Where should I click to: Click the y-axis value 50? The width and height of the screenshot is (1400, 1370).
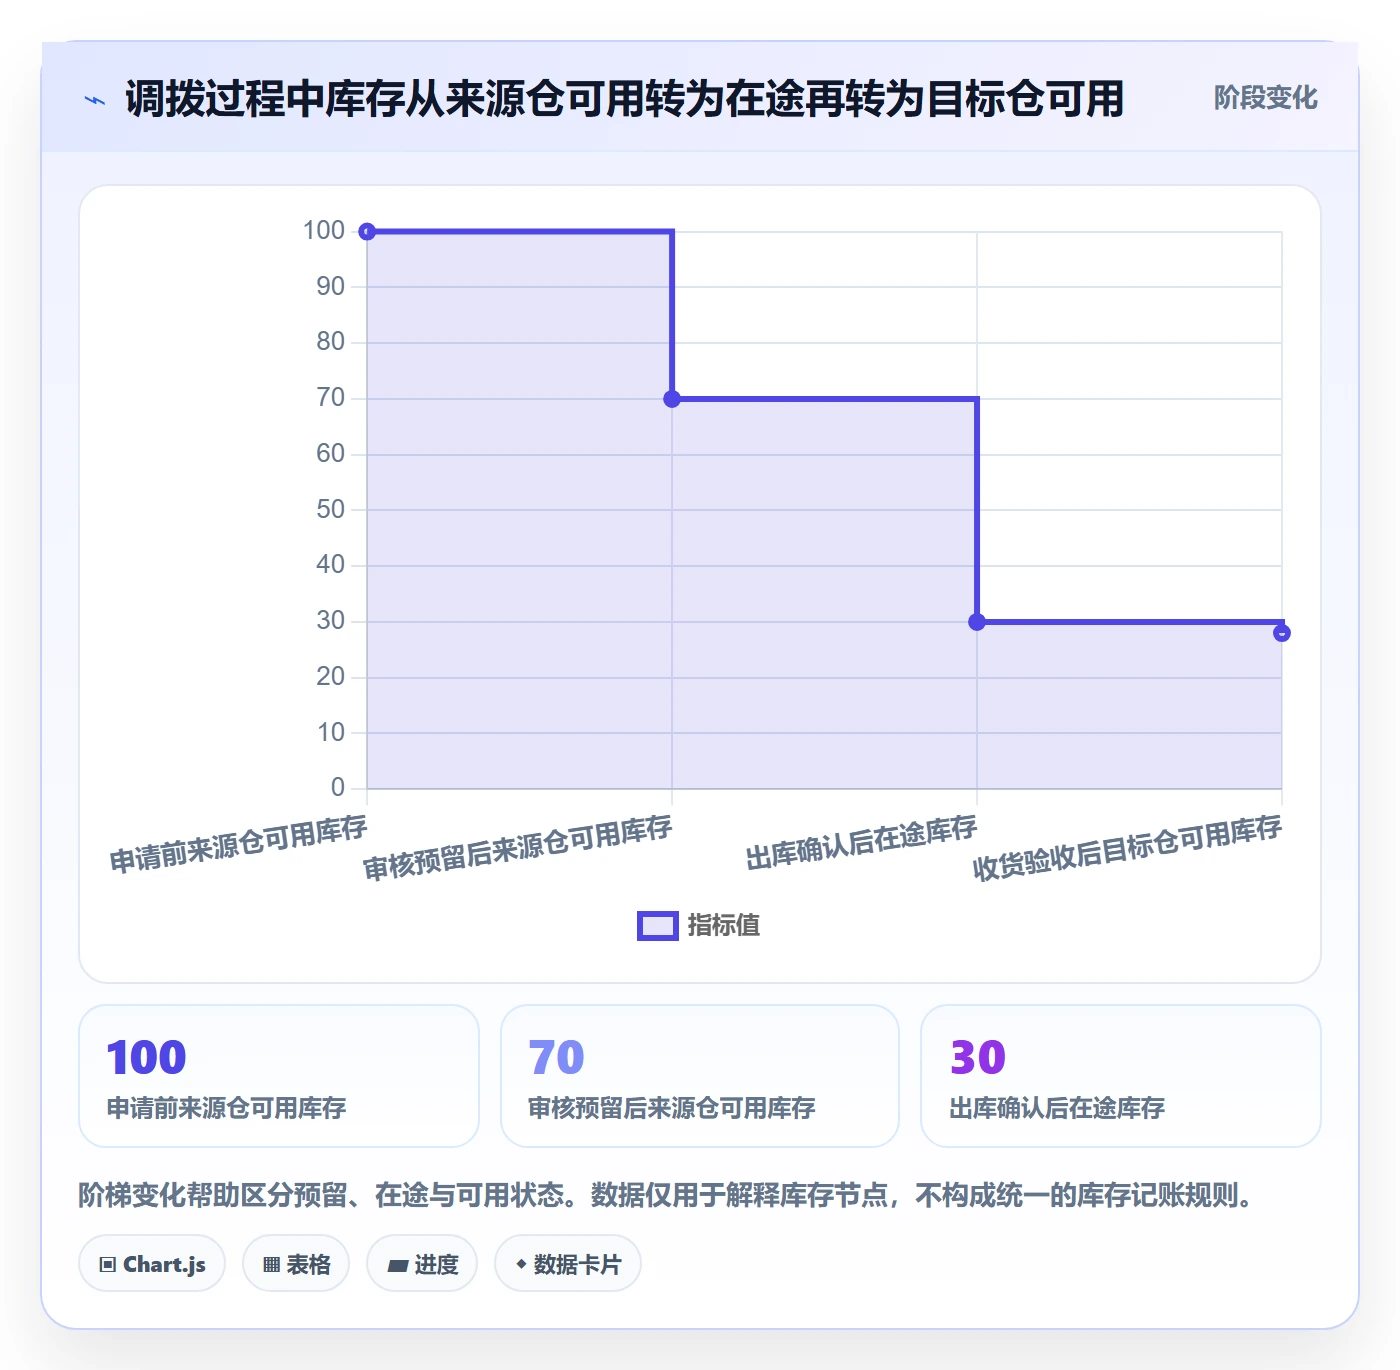tap(330, 510)
